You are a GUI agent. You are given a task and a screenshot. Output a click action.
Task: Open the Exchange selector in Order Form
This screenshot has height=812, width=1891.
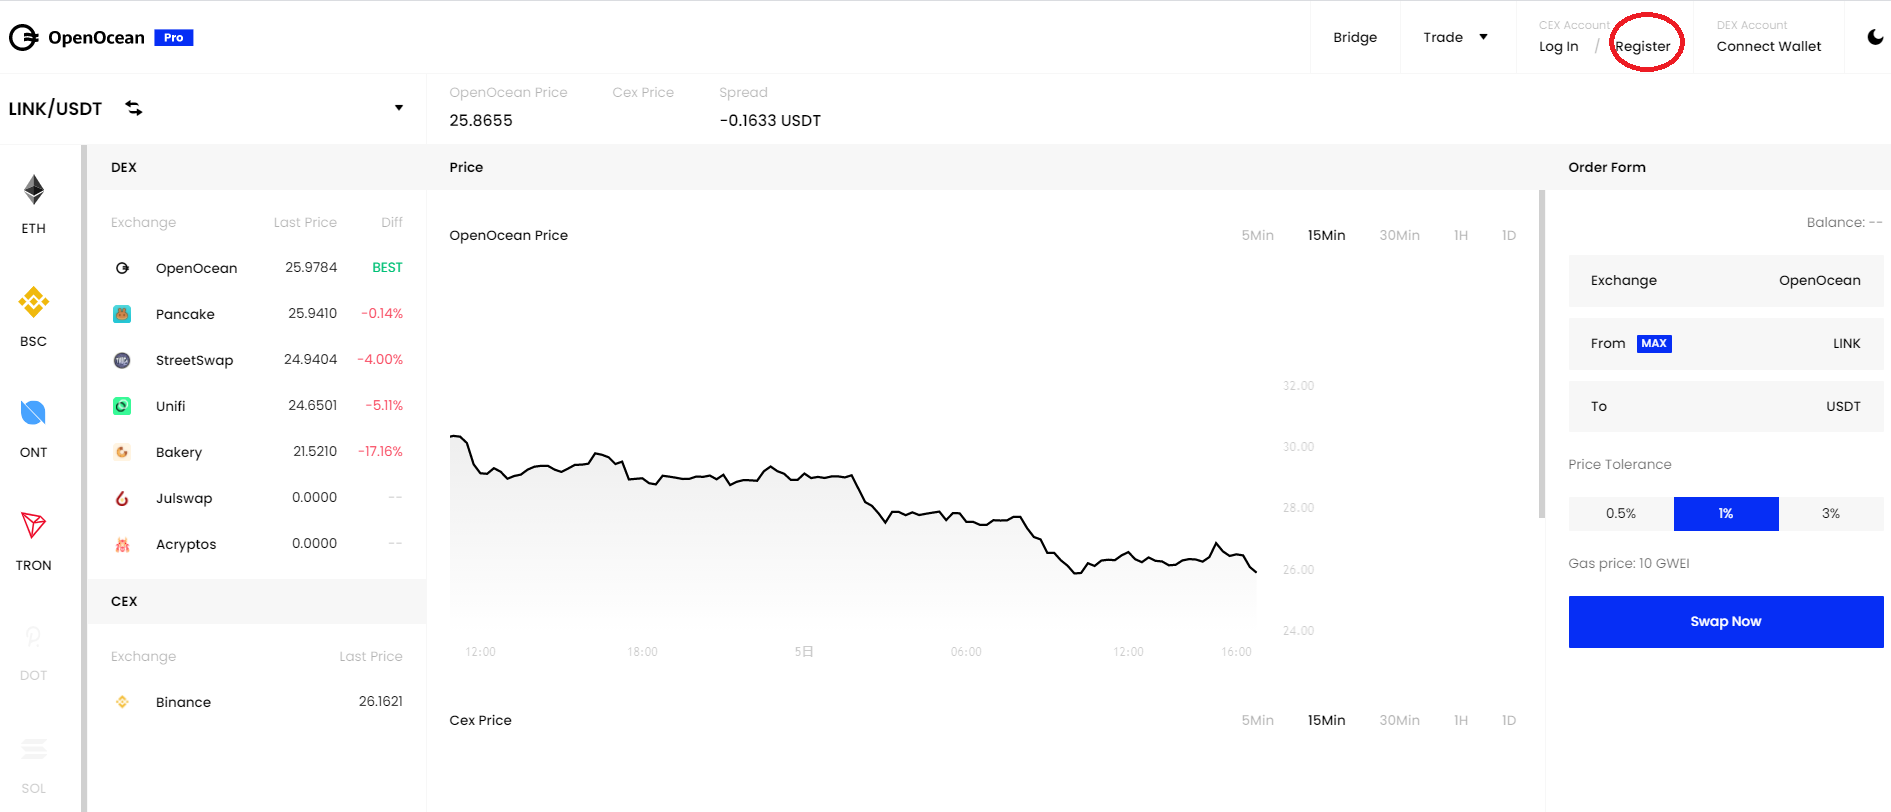click(x=1726, y=281)
